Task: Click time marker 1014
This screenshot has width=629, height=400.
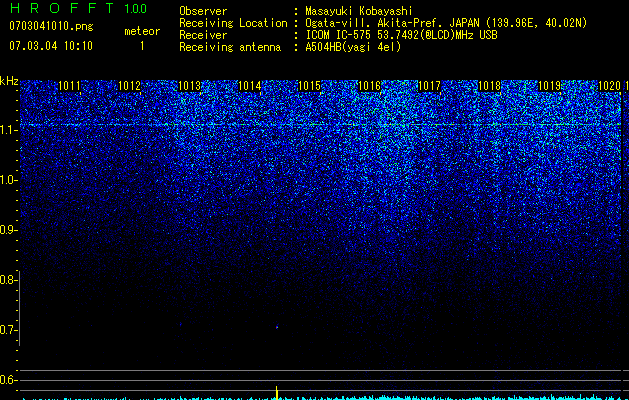Action: coord(249,86)
